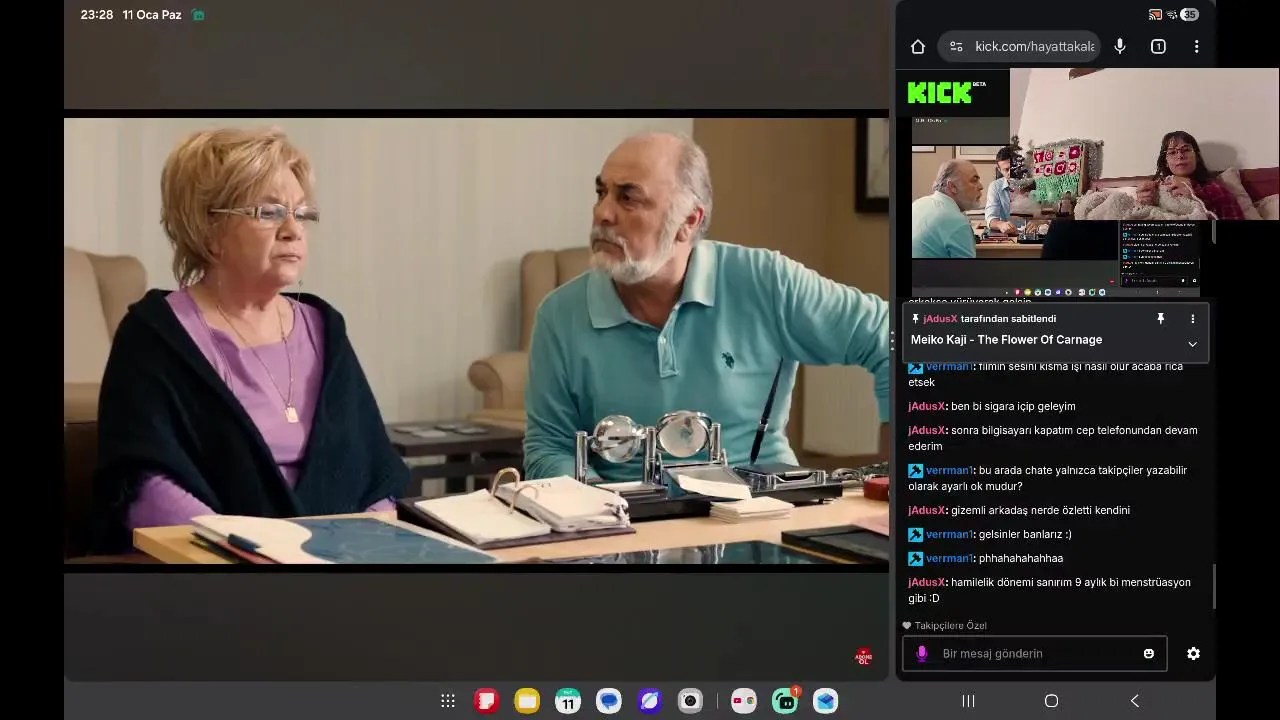Image resolution: width=1280 pixels, height=720 pixels.
Task: Click jAdusX name in pinned header
Action: click(940, 319)
